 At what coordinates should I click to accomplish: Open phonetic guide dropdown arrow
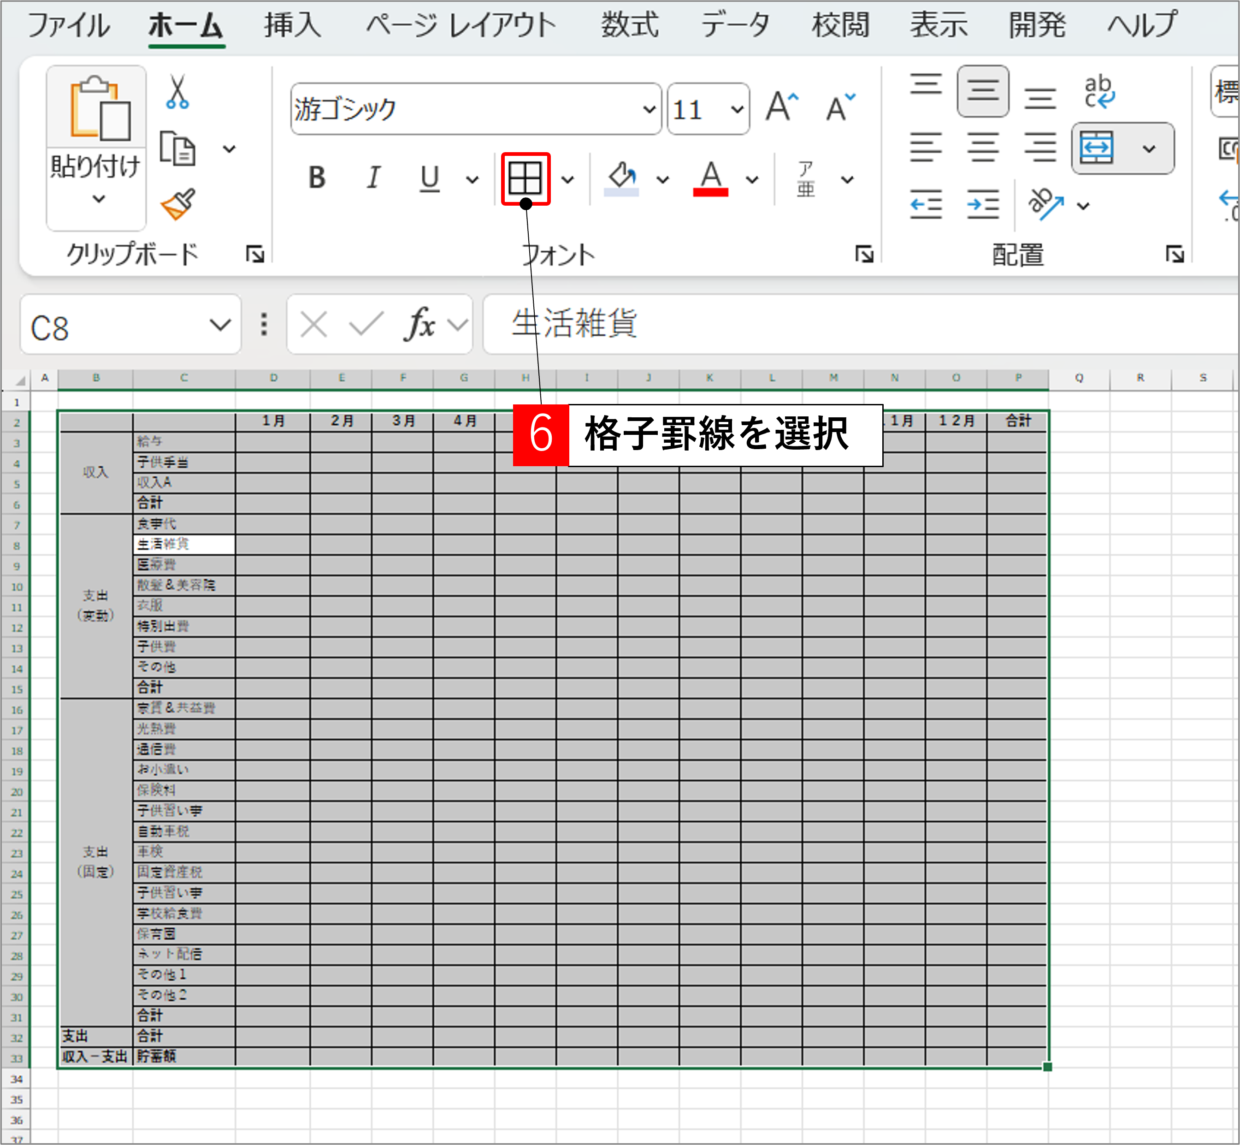847,179
